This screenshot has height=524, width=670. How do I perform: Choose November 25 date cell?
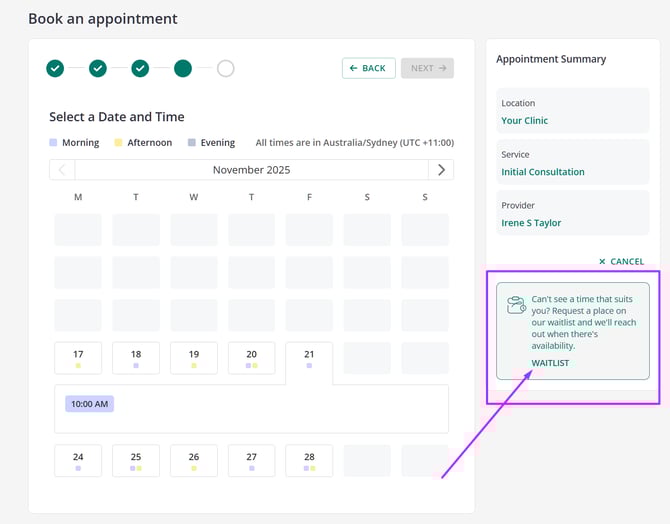(136, 461)
